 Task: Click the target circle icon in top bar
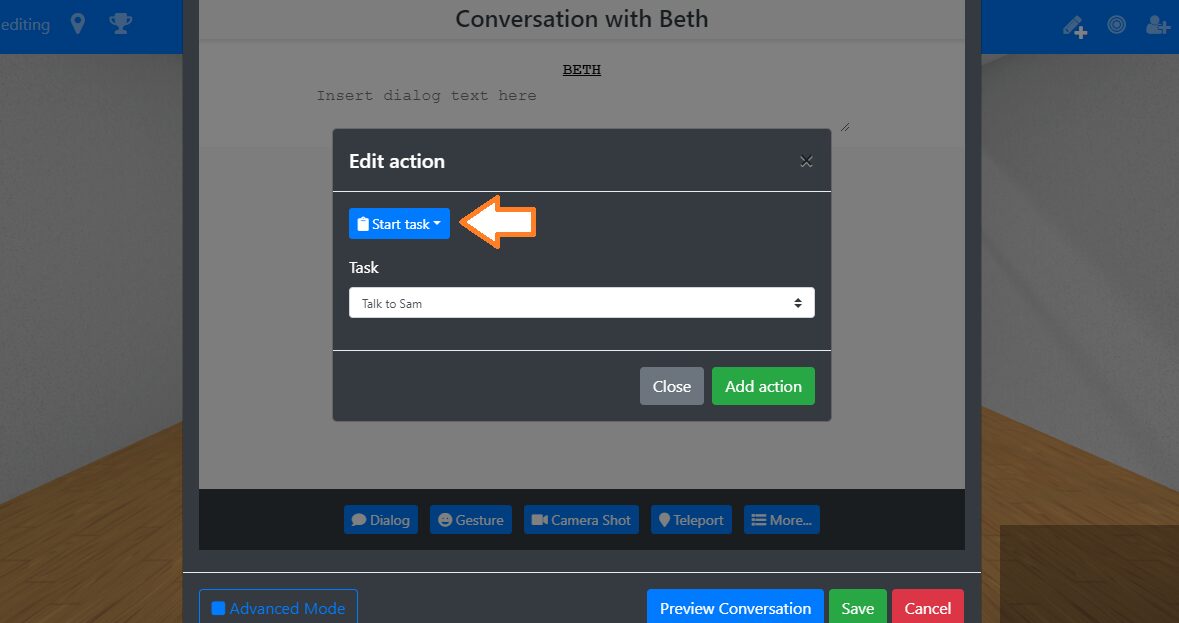coord(1117,25)
